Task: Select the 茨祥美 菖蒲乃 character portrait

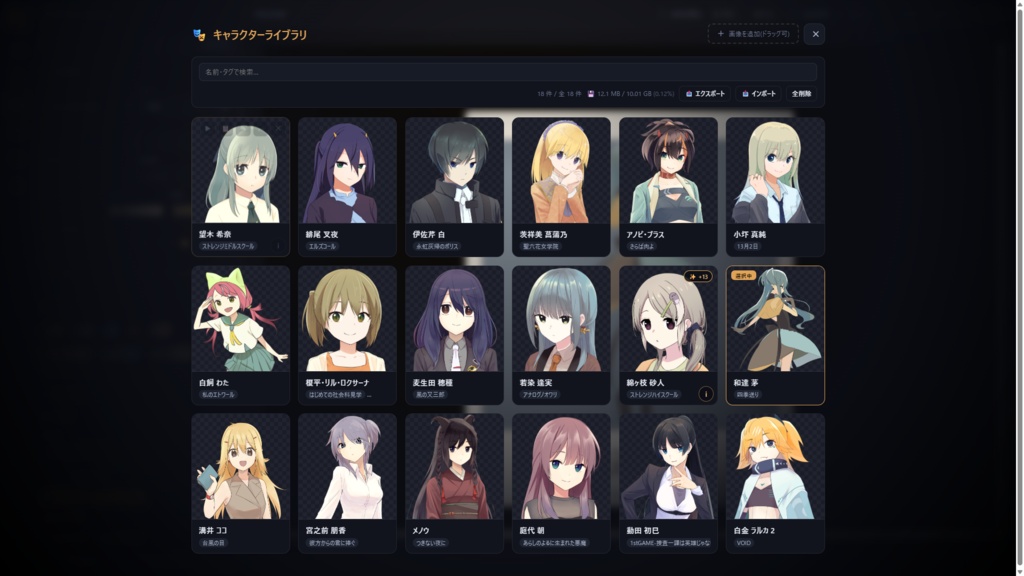Action: point(561,171)
